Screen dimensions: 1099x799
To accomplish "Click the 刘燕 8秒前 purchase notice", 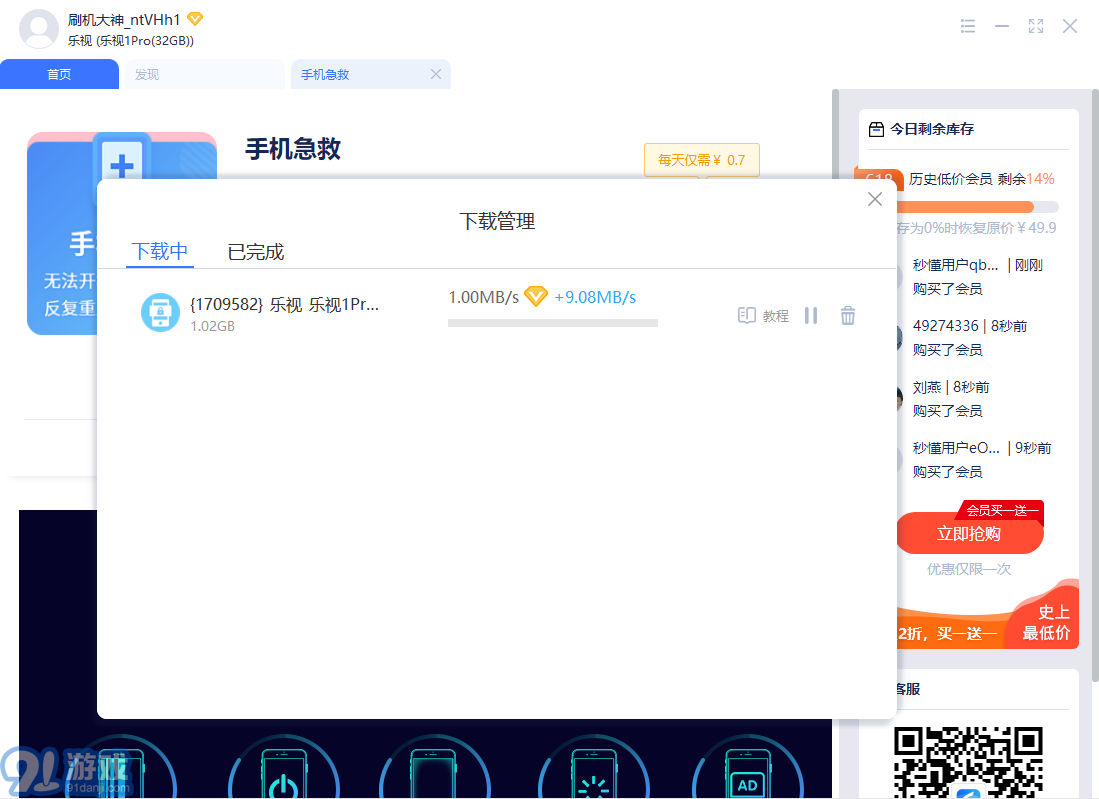I will click(951, 398).
